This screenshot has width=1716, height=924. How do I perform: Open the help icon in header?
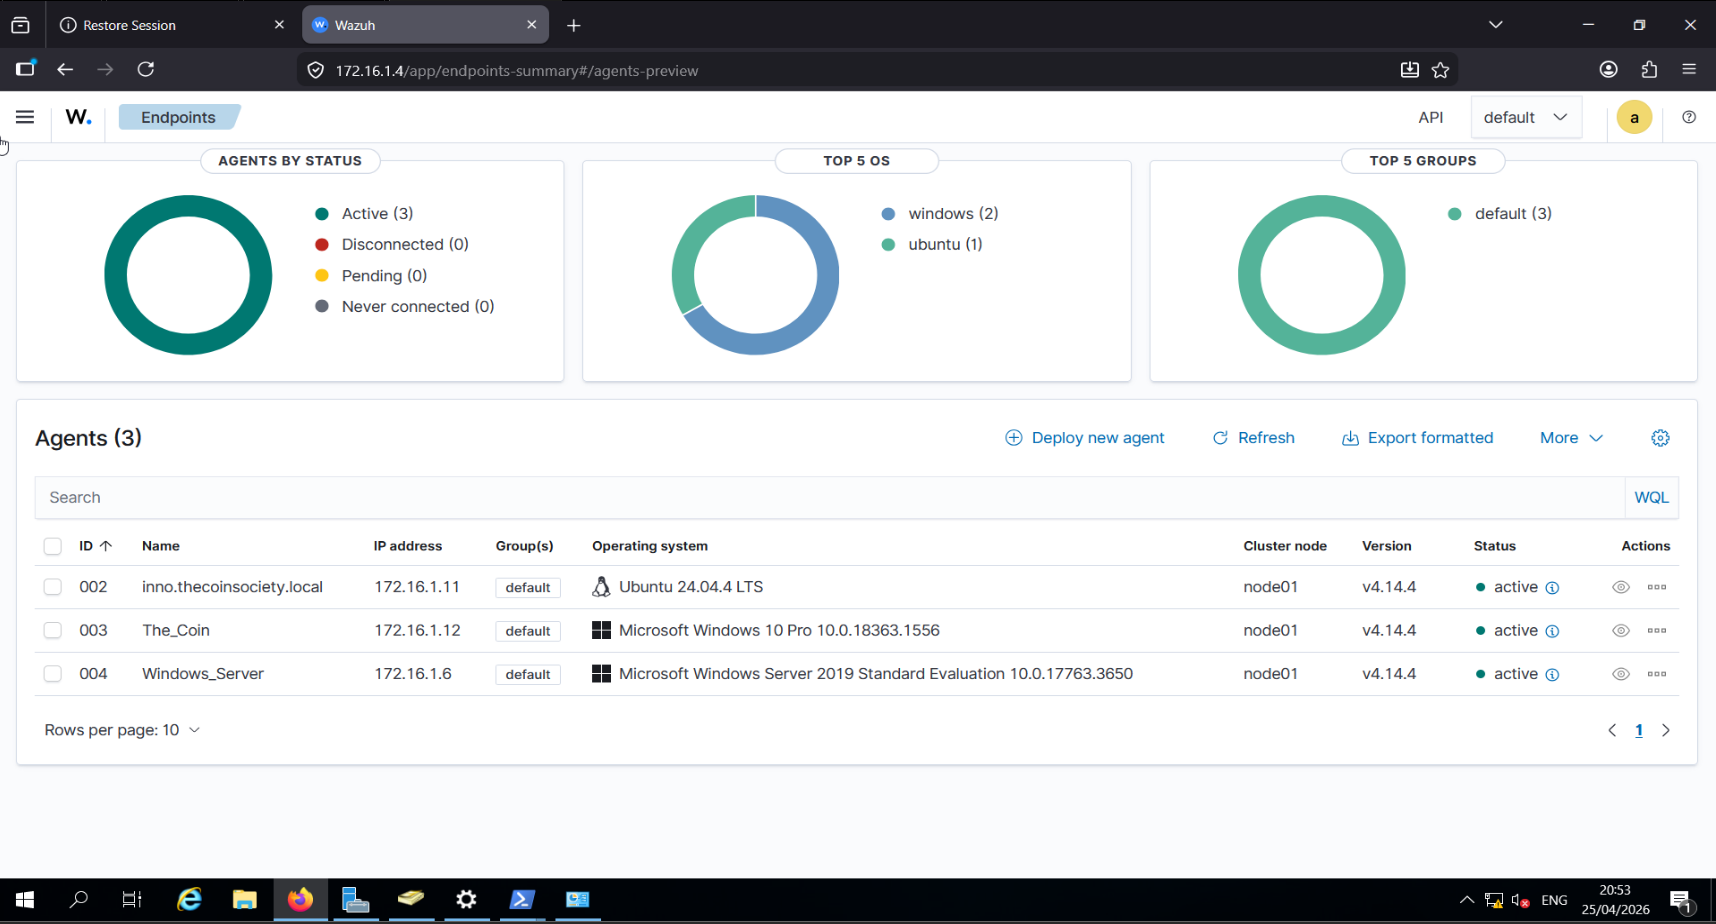(x=1689, y=117)
